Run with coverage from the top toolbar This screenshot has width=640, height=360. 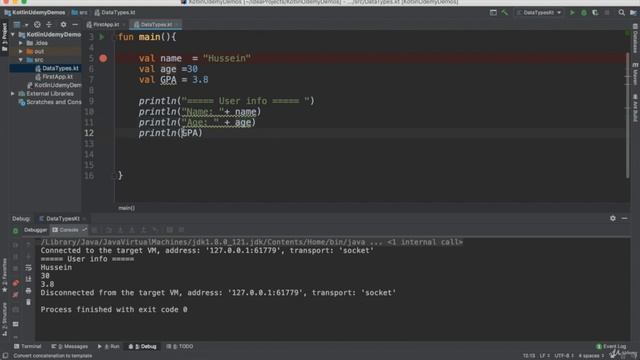[595, 13]
